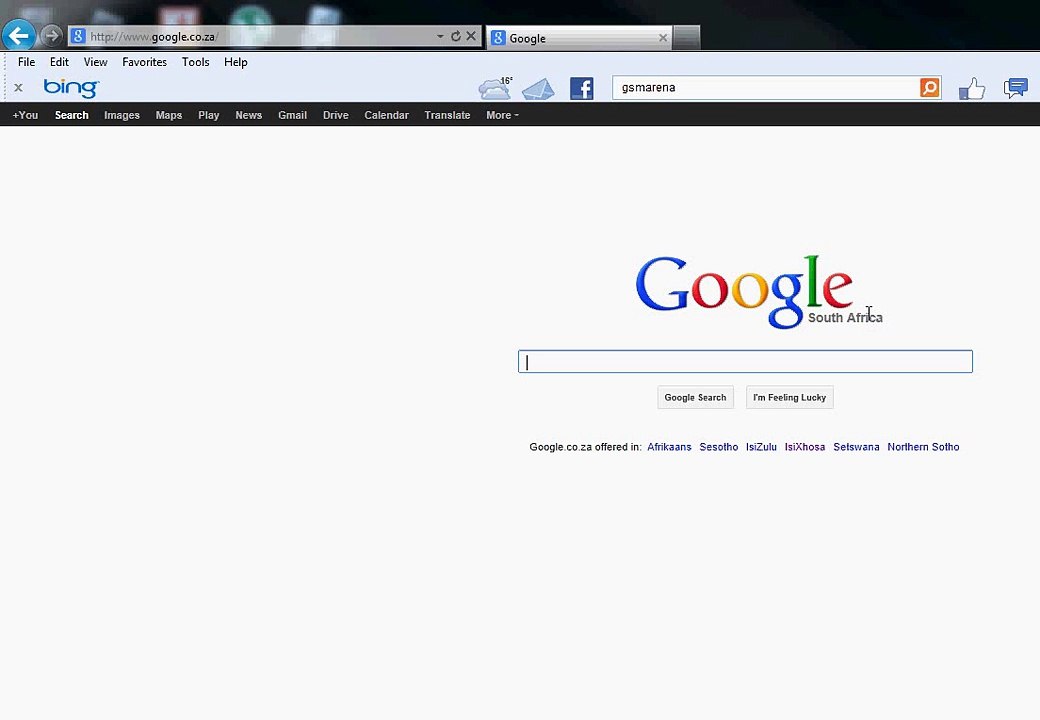
Task: Open the weather icon showing 16°
Action: (495, 88)
